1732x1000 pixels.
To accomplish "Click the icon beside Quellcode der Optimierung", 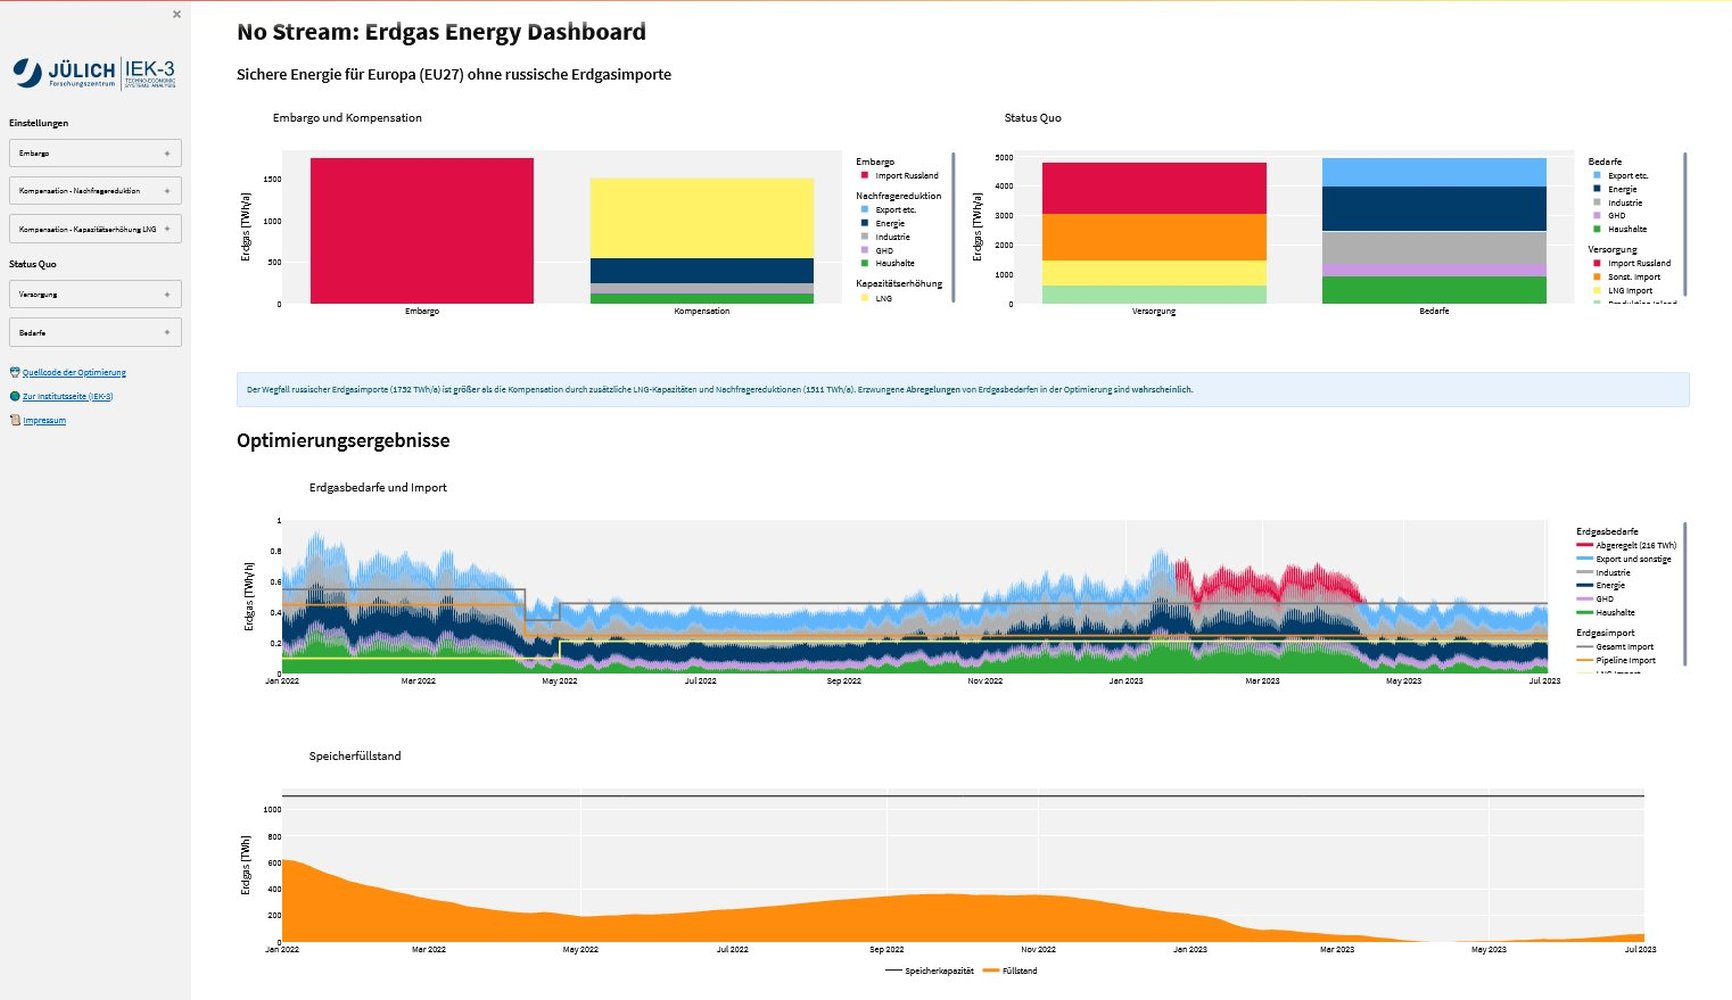I will coord(14,372).
